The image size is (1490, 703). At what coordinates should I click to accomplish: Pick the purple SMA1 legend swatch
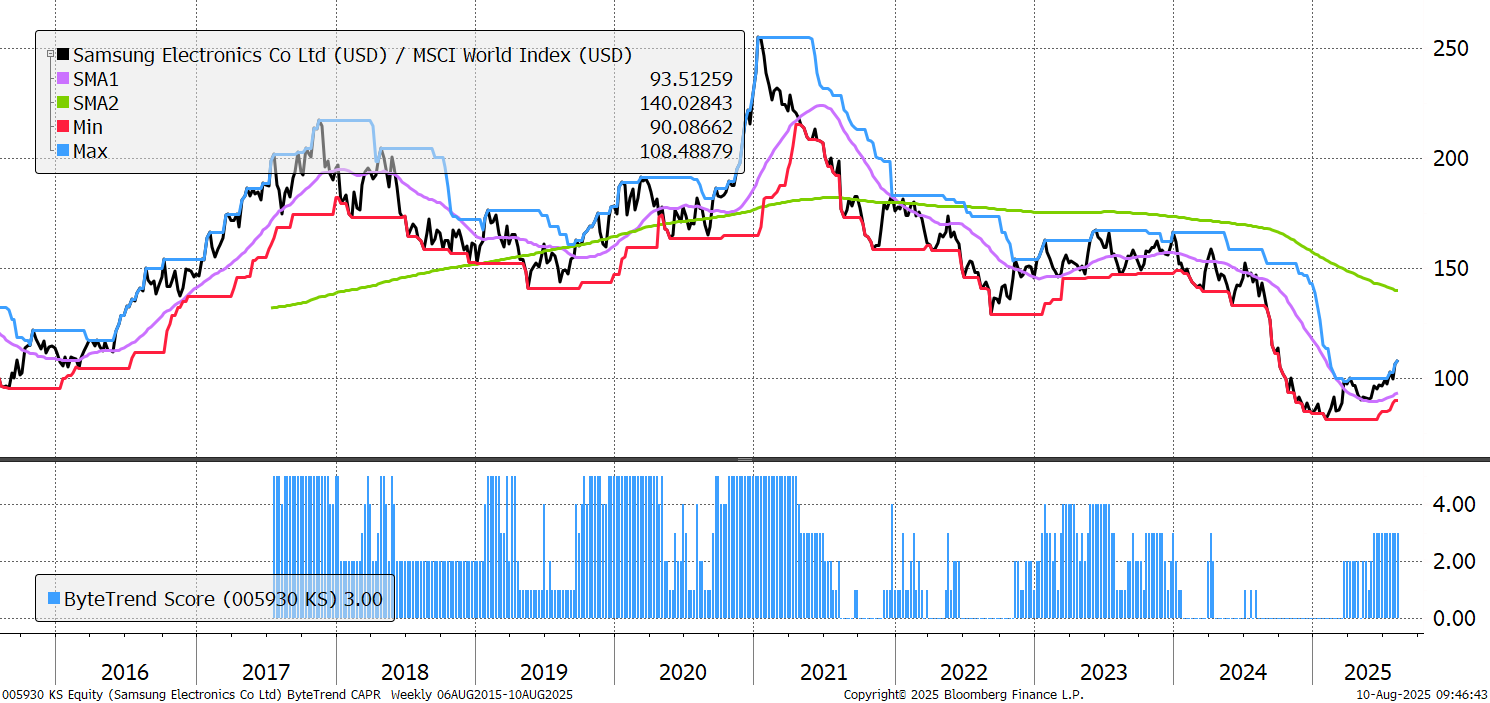click(x=64, y=79)
